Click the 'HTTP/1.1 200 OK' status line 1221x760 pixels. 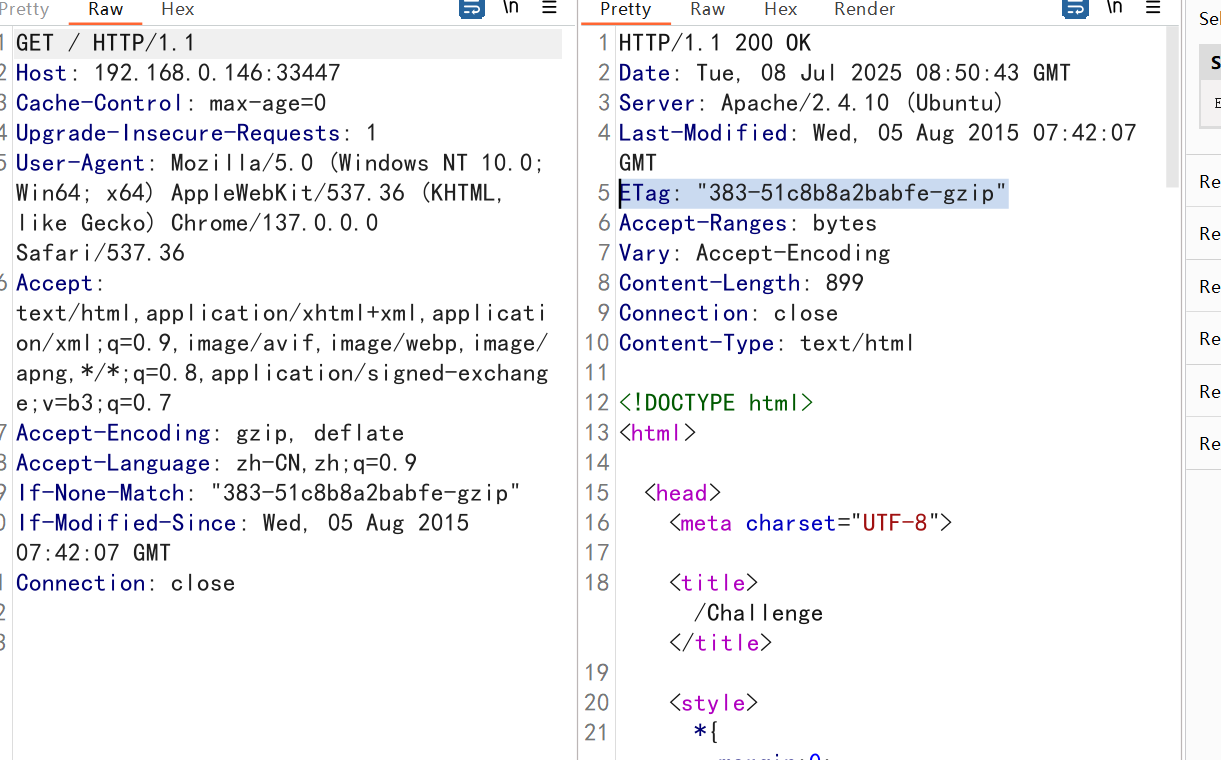715,43
